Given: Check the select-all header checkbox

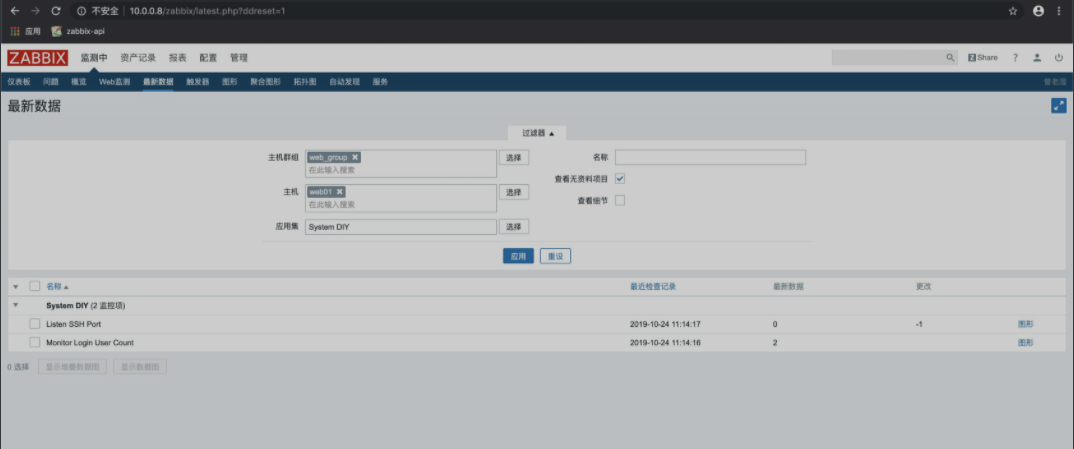Looking at the screenshot, I should pyautogui.click(x=34, y=286).
